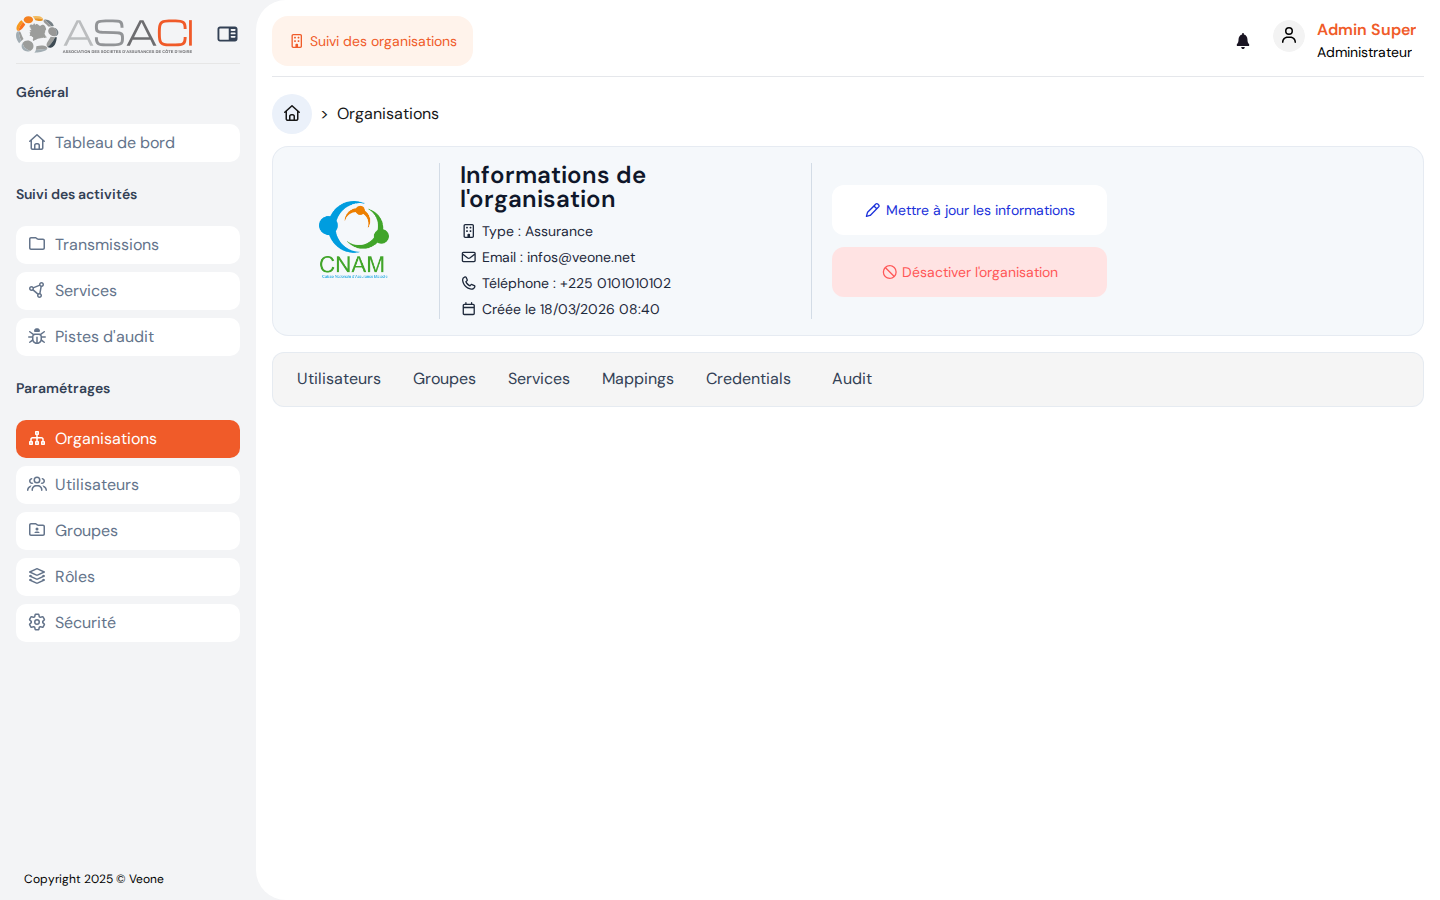The height and width of the screenshot is (900, 1440).
Task: Click Désactiver l'organisation
Action: coord(969,271)
